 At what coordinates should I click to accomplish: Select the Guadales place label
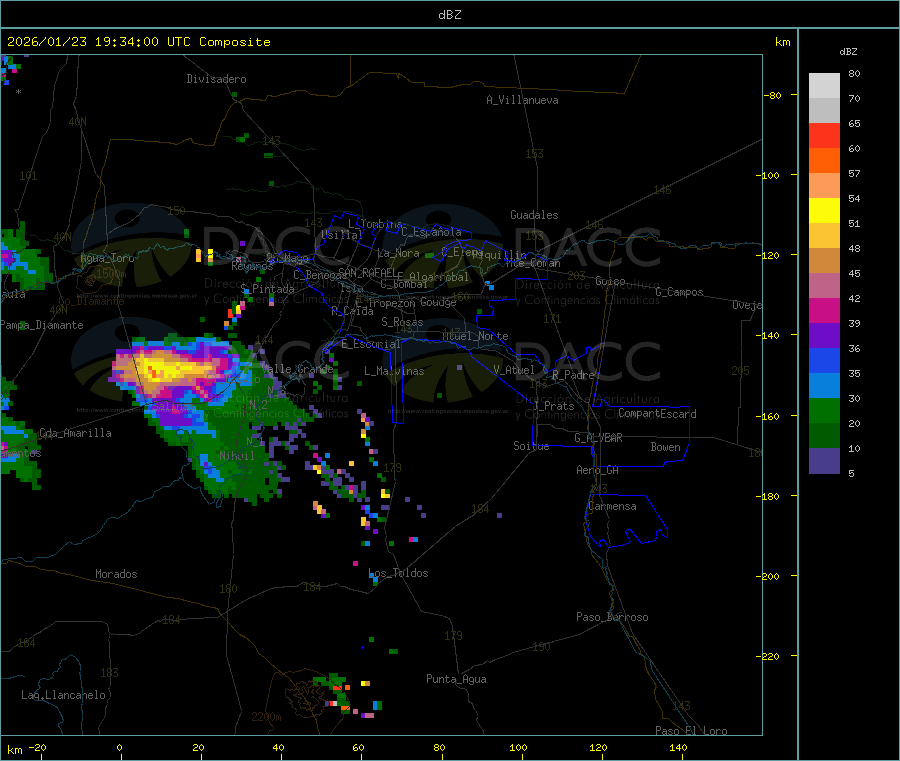(x=534, y=215)
